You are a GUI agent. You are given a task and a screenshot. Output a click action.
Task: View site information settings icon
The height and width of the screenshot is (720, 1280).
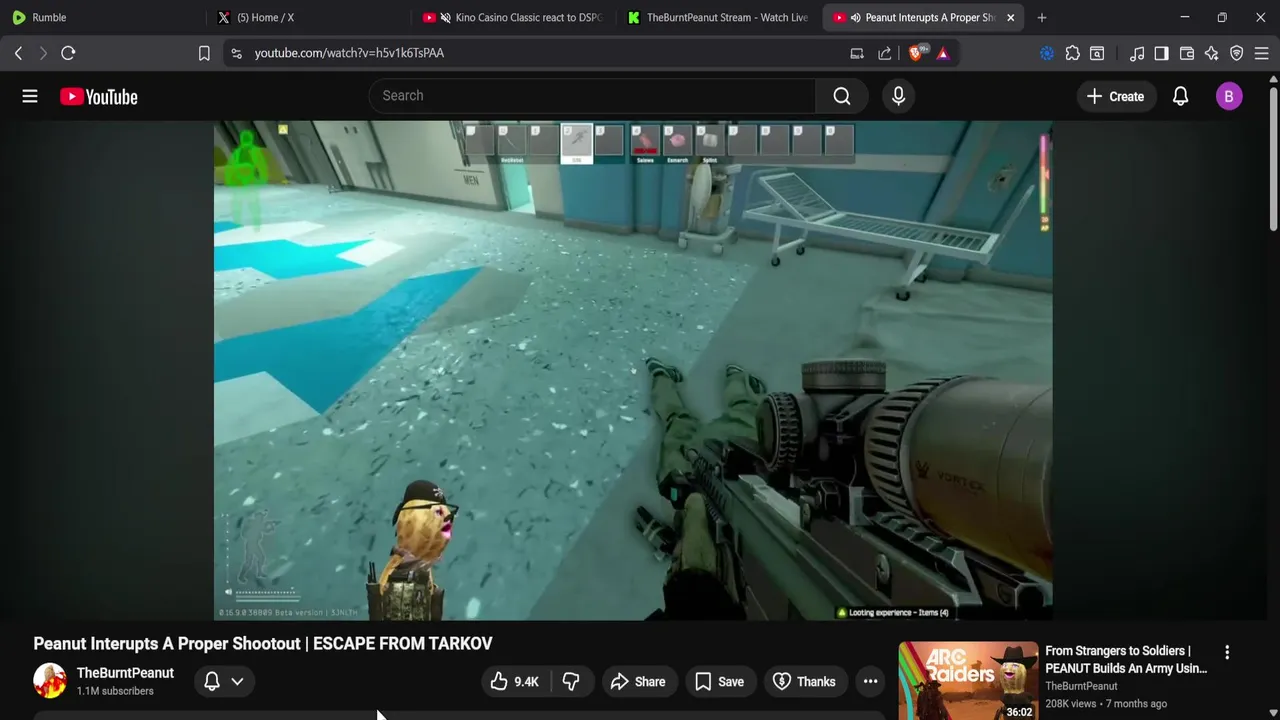coord(236,53)
